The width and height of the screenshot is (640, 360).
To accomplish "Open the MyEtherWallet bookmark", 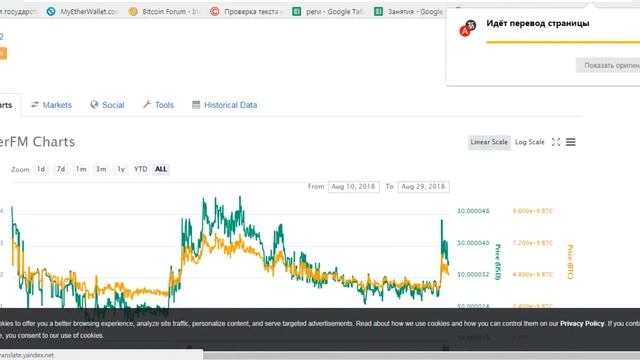I will pyautogui.click(x=83, y=12).
